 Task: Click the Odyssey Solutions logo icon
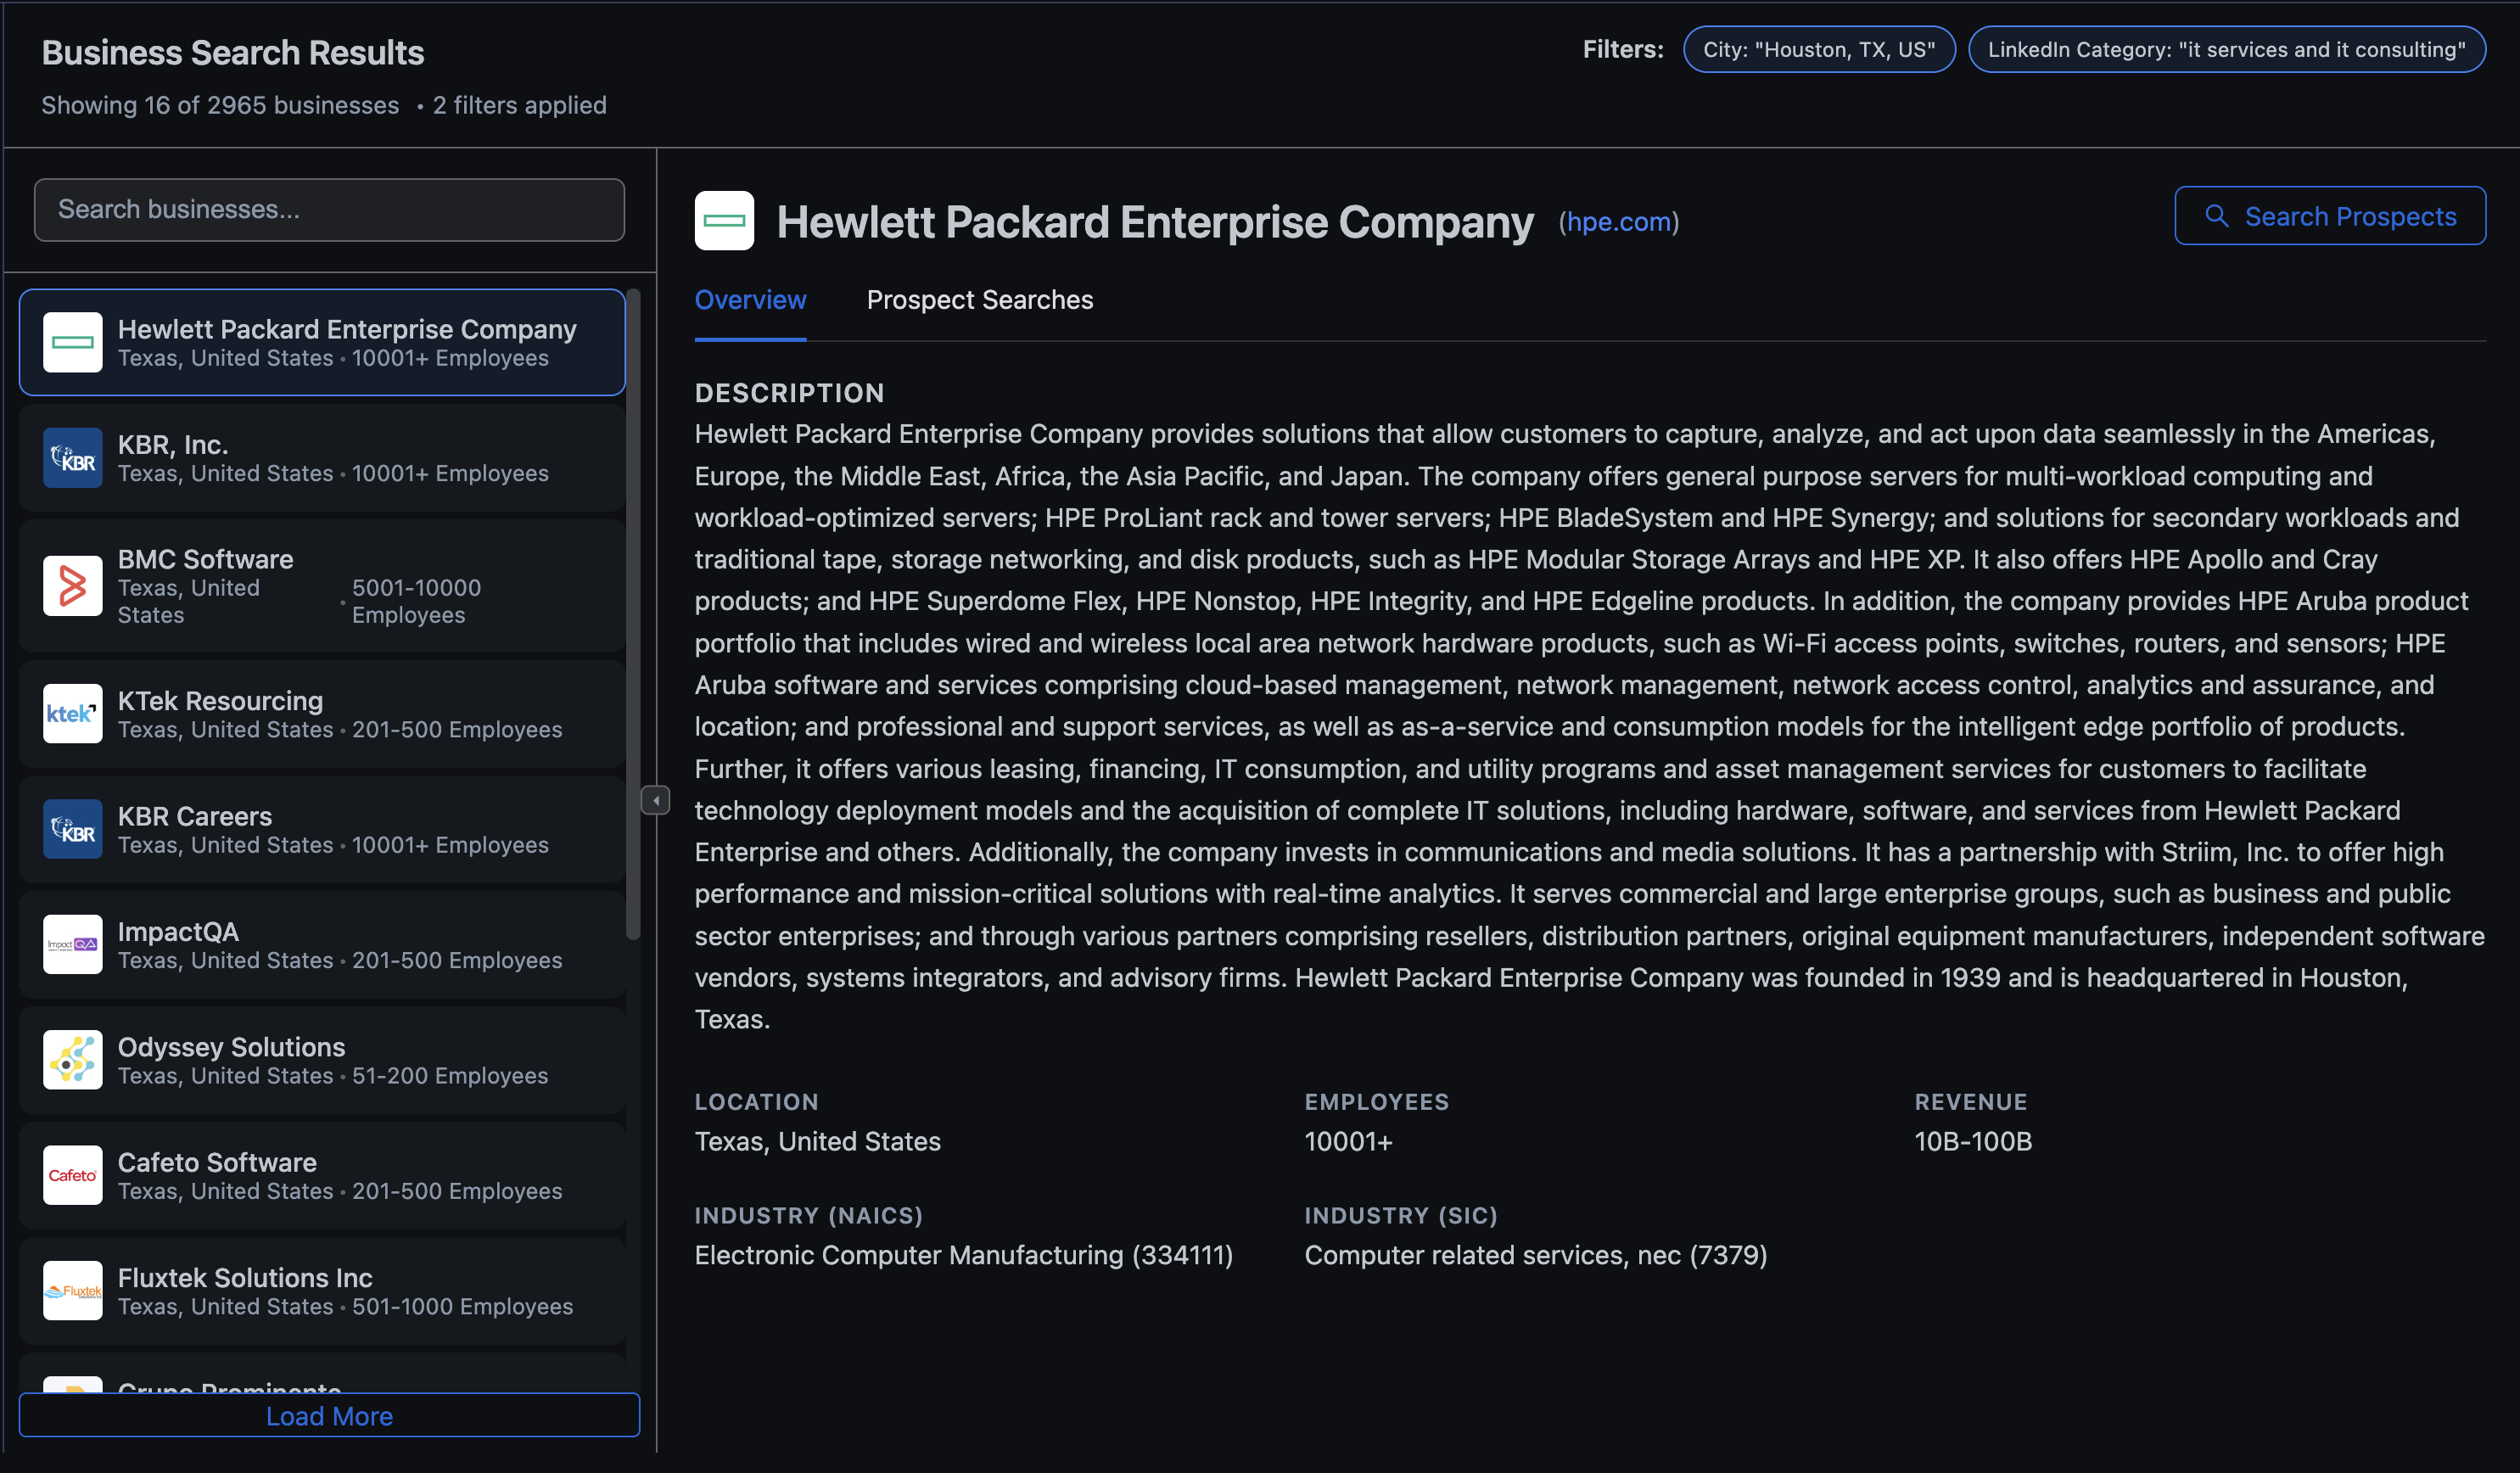73,1060
